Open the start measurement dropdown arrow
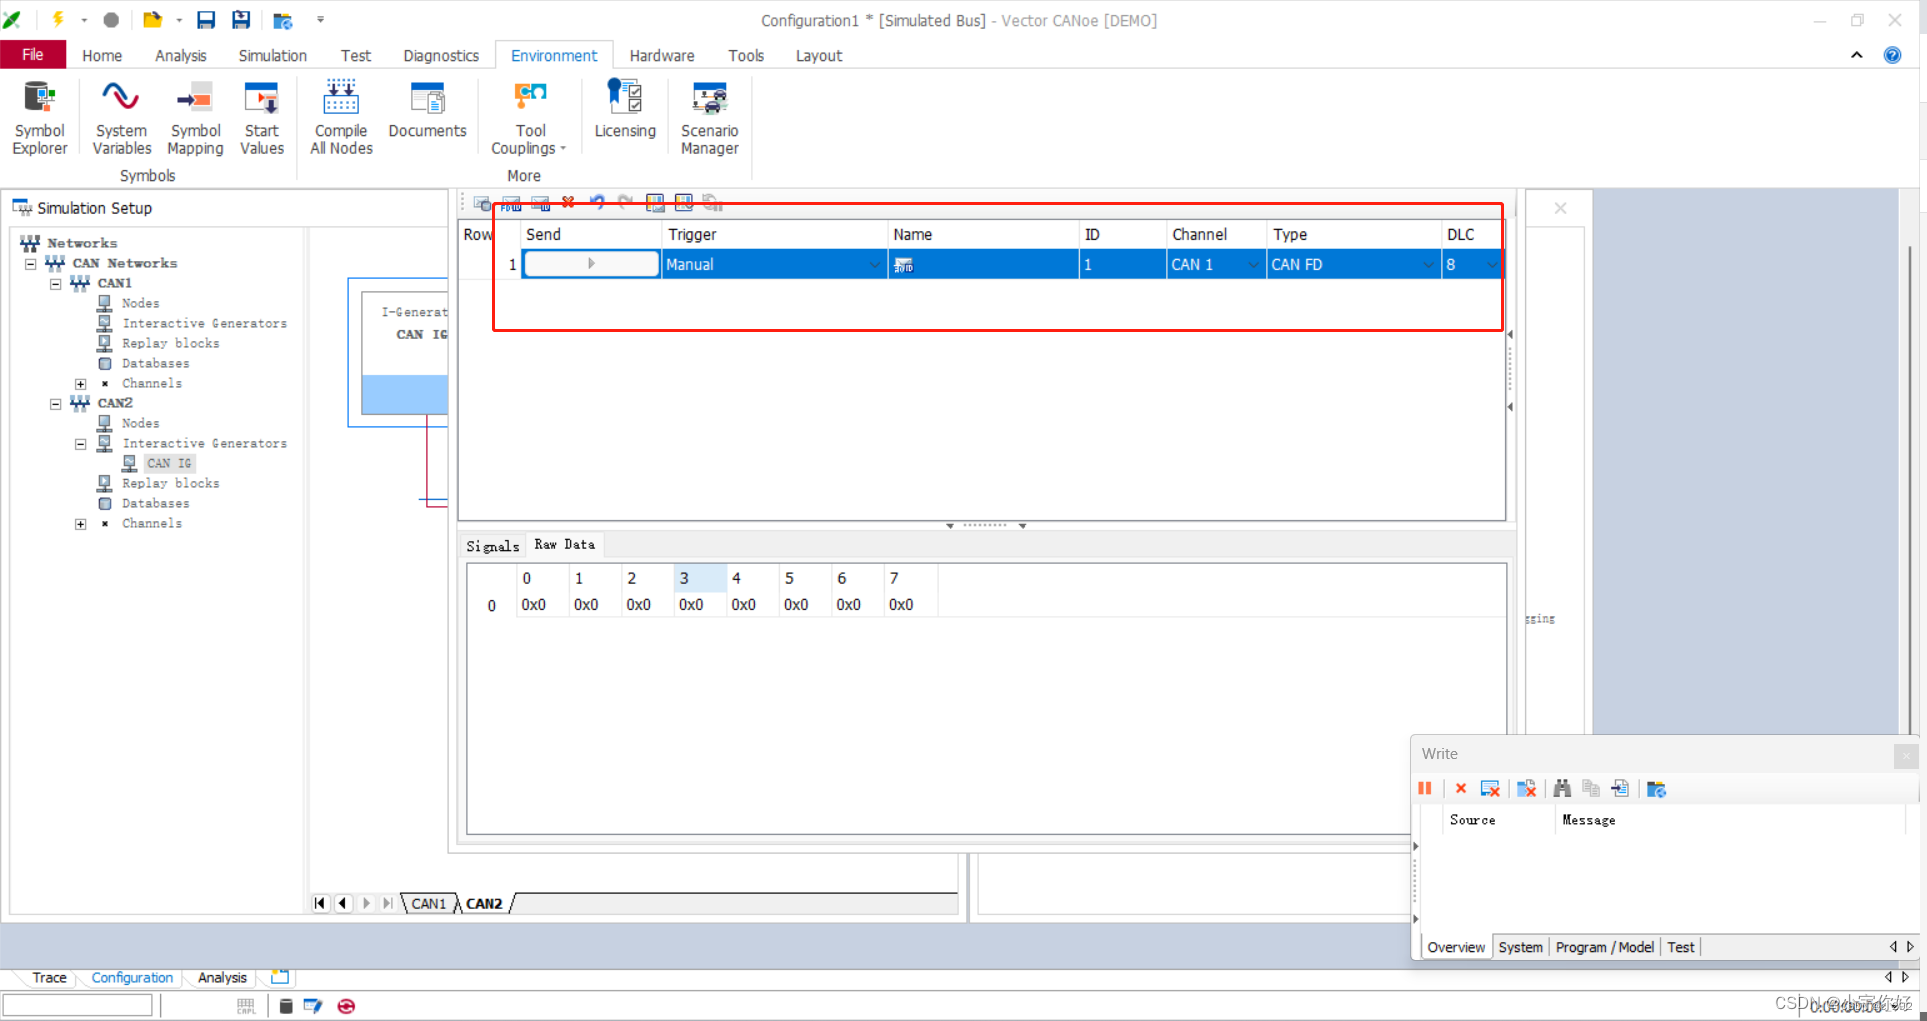1927x1021 pixels. 84,19
